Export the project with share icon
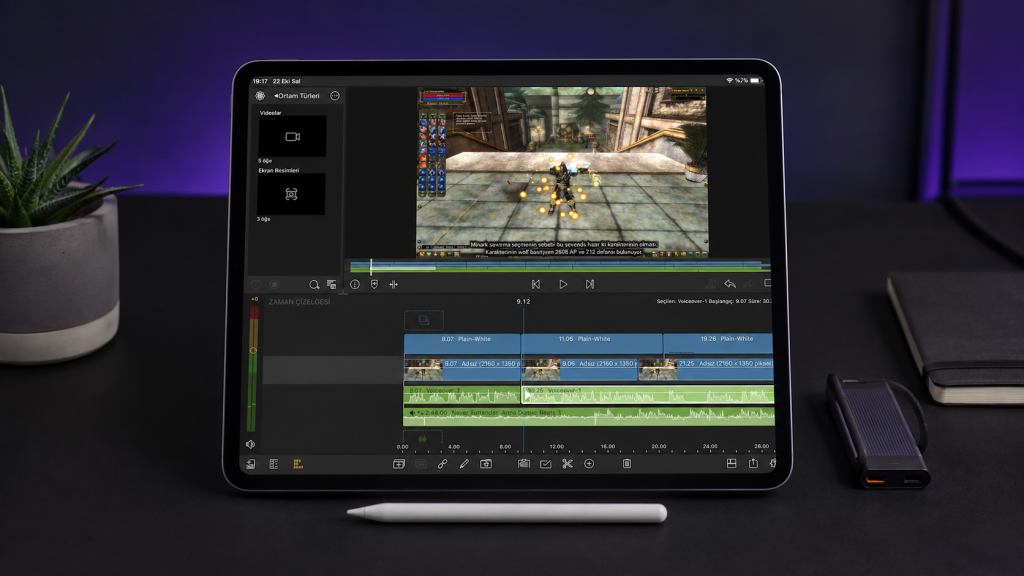The width and height of the screenshot is (1024, 576). click(x=753, y=463)
